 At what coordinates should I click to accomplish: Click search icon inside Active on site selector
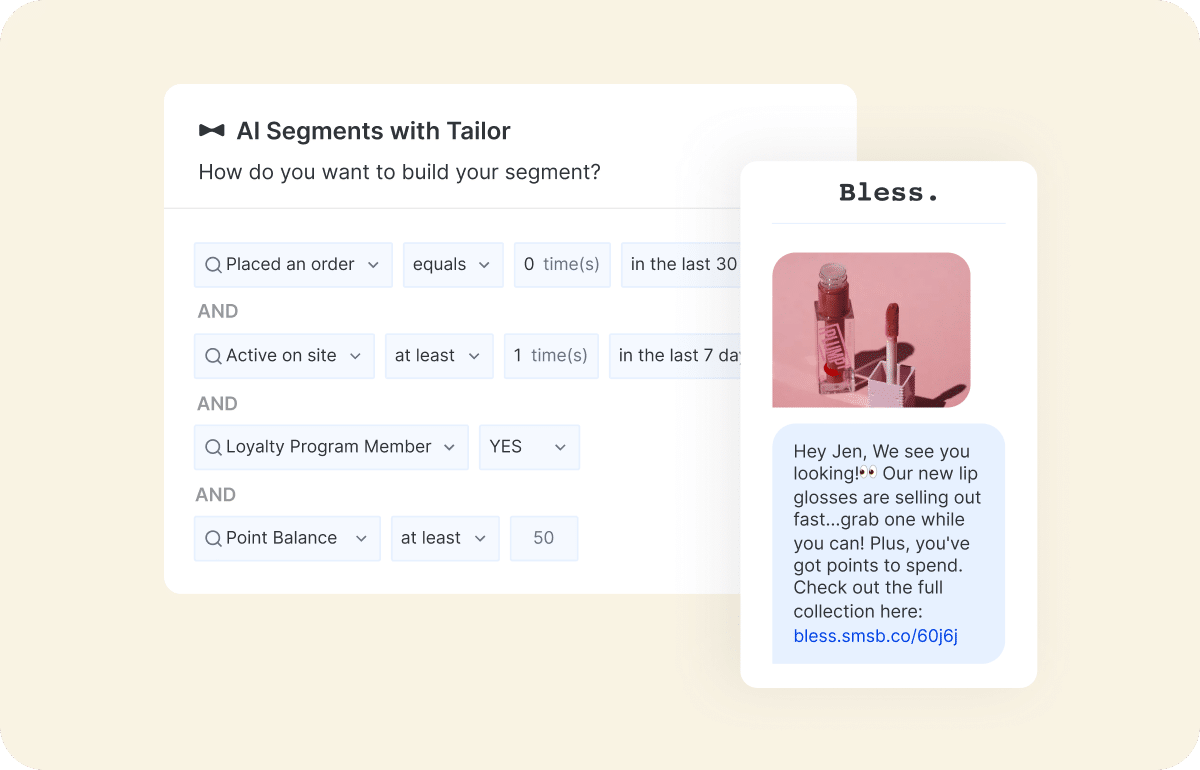(212, 356)
